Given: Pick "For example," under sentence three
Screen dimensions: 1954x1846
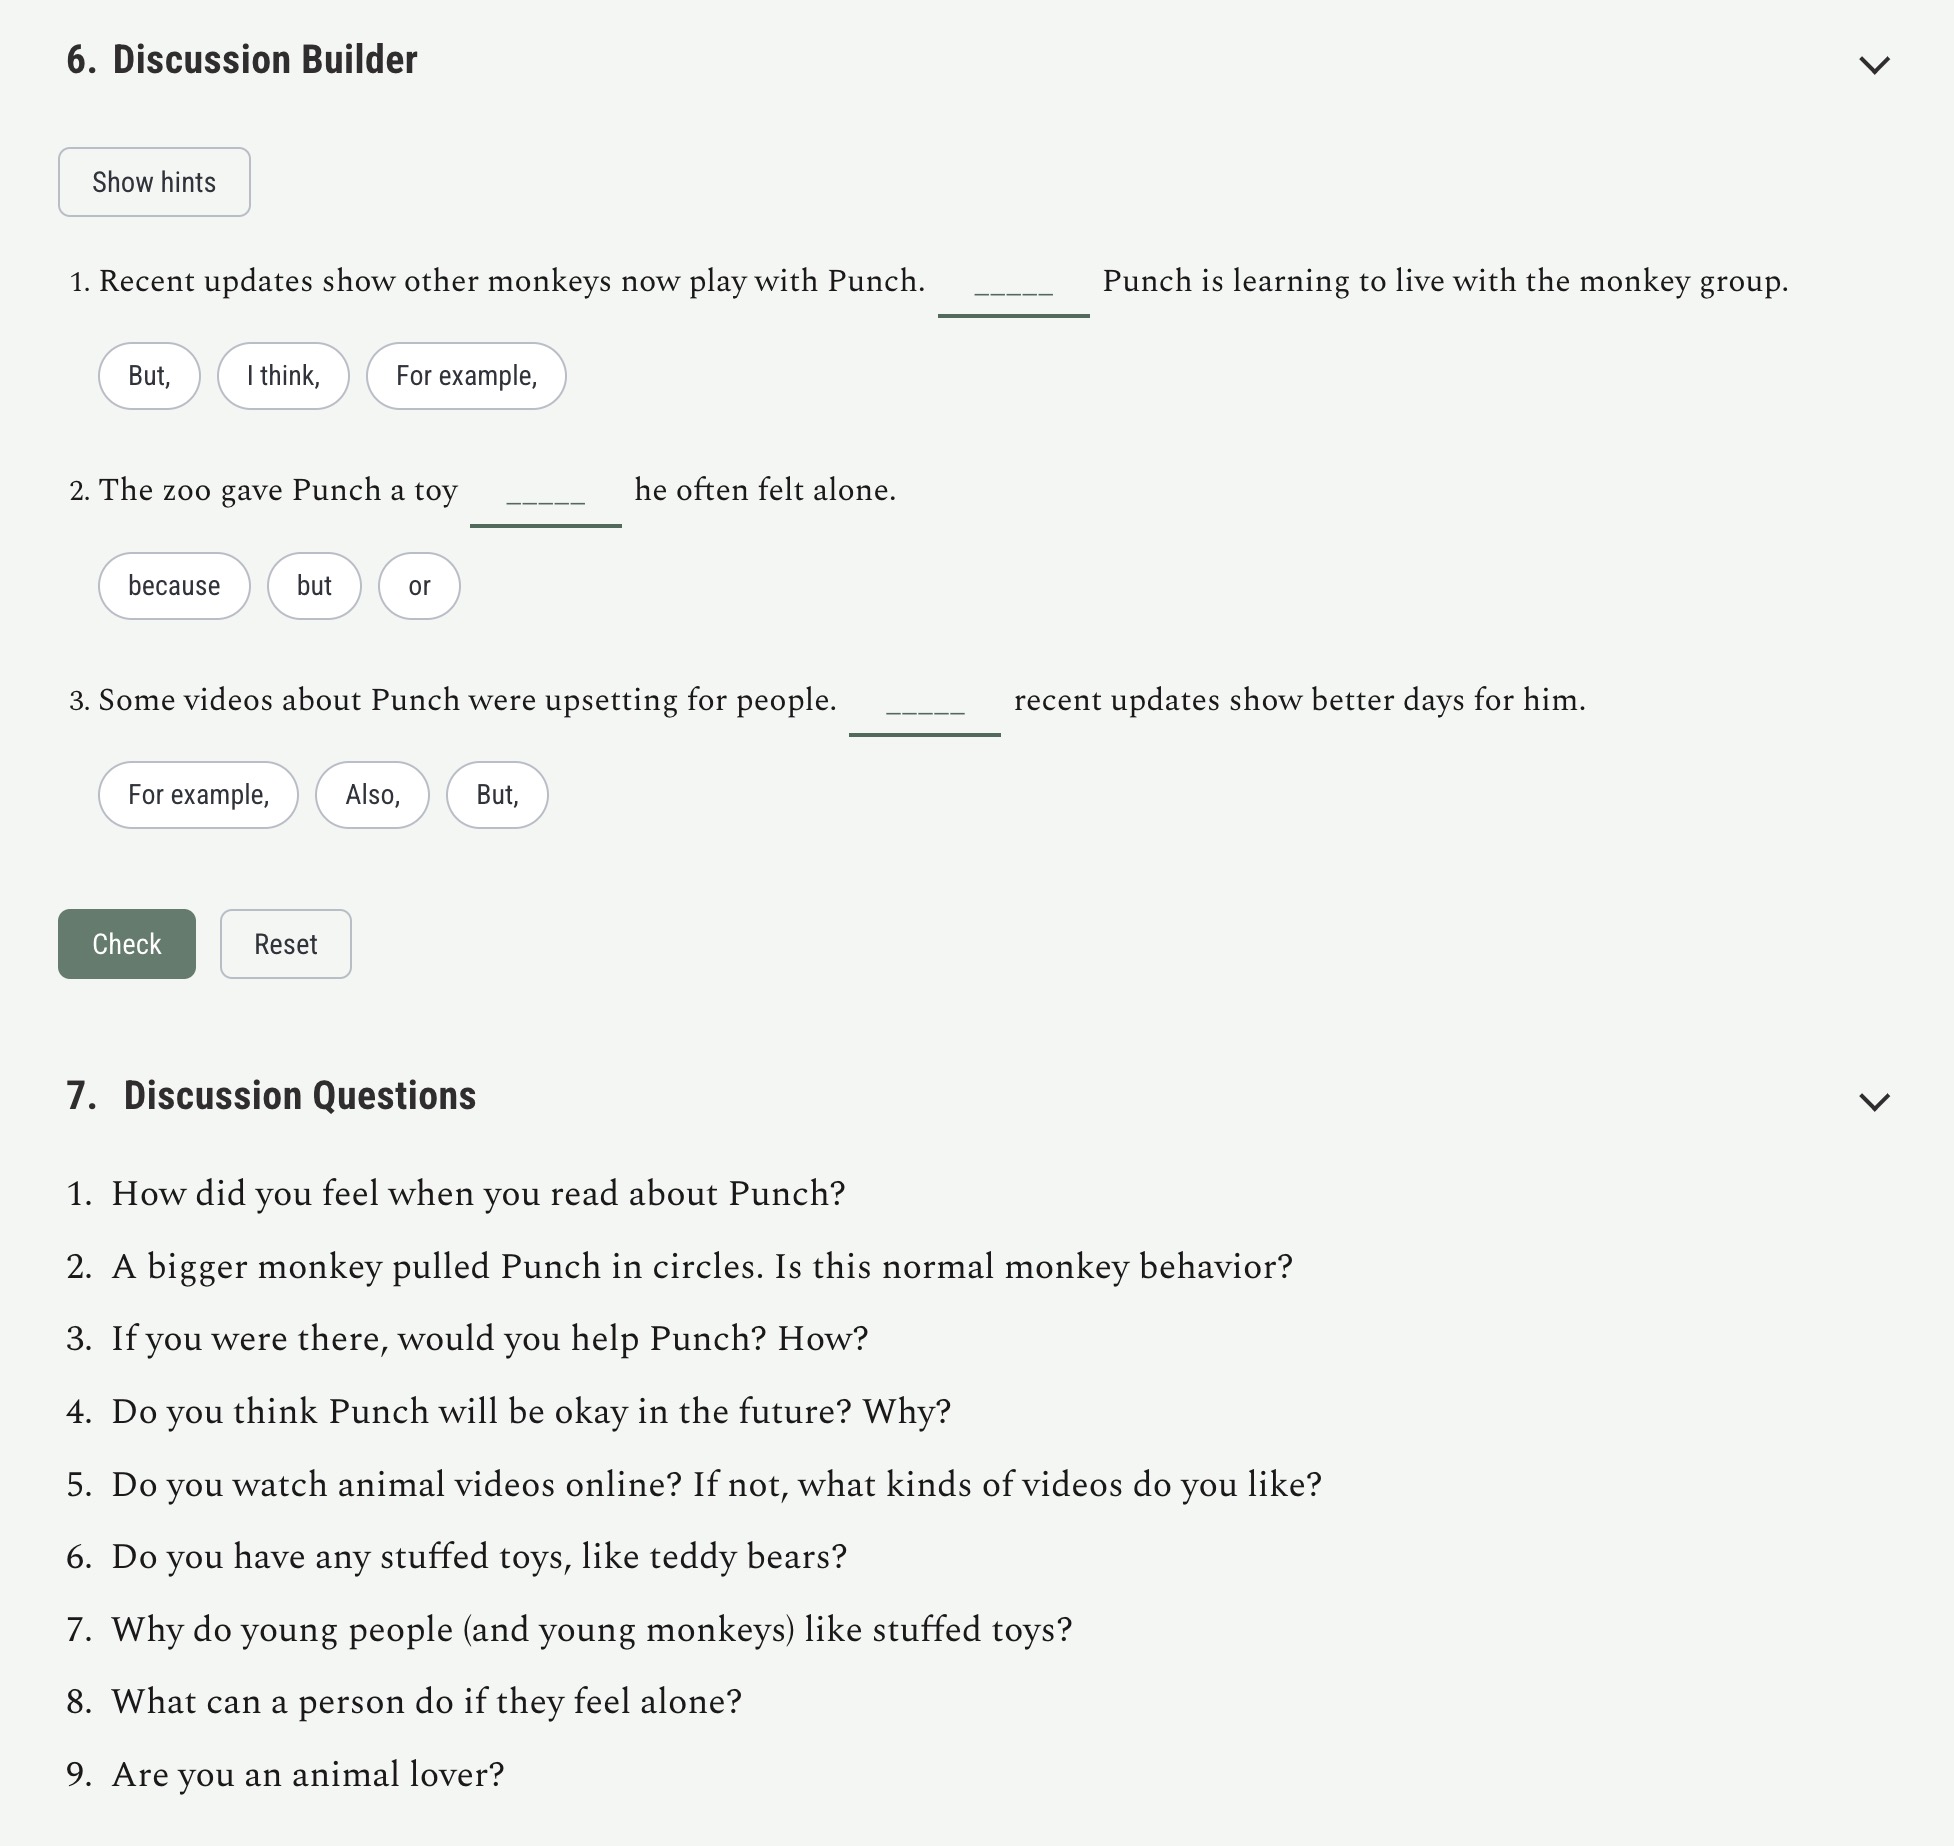Looking at the screenshot, I should pos(197,795).
